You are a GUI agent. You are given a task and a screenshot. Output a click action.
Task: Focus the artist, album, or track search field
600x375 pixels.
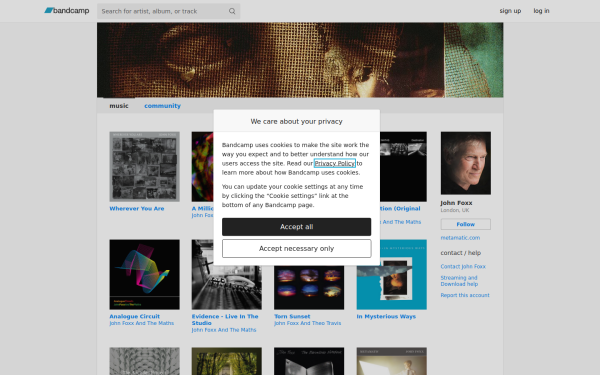168,11
